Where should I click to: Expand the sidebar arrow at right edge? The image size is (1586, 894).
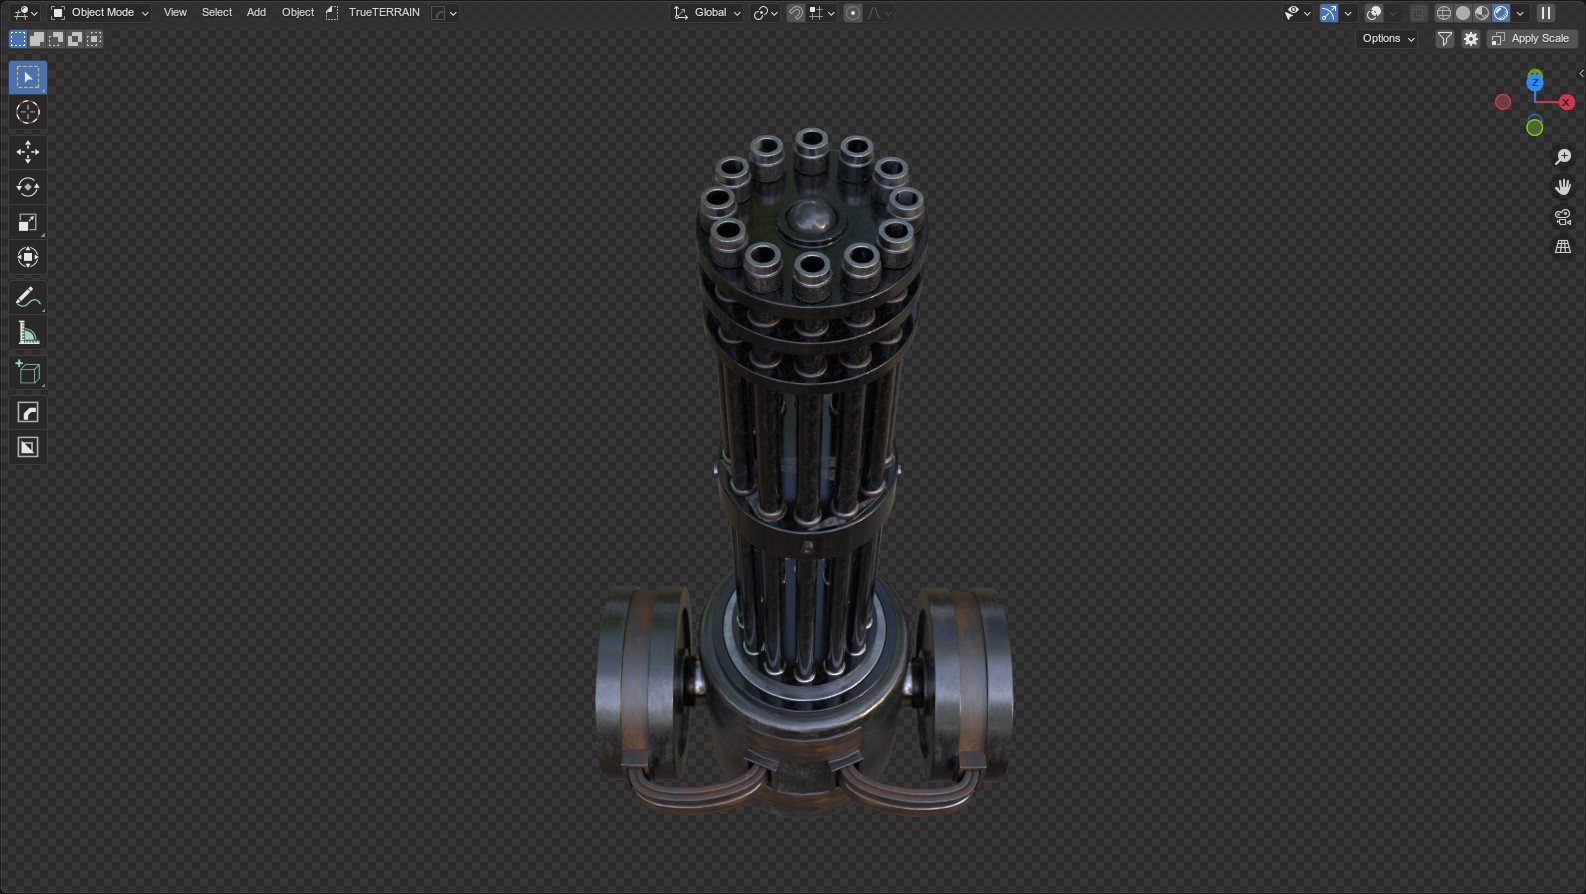(1580, 74)
